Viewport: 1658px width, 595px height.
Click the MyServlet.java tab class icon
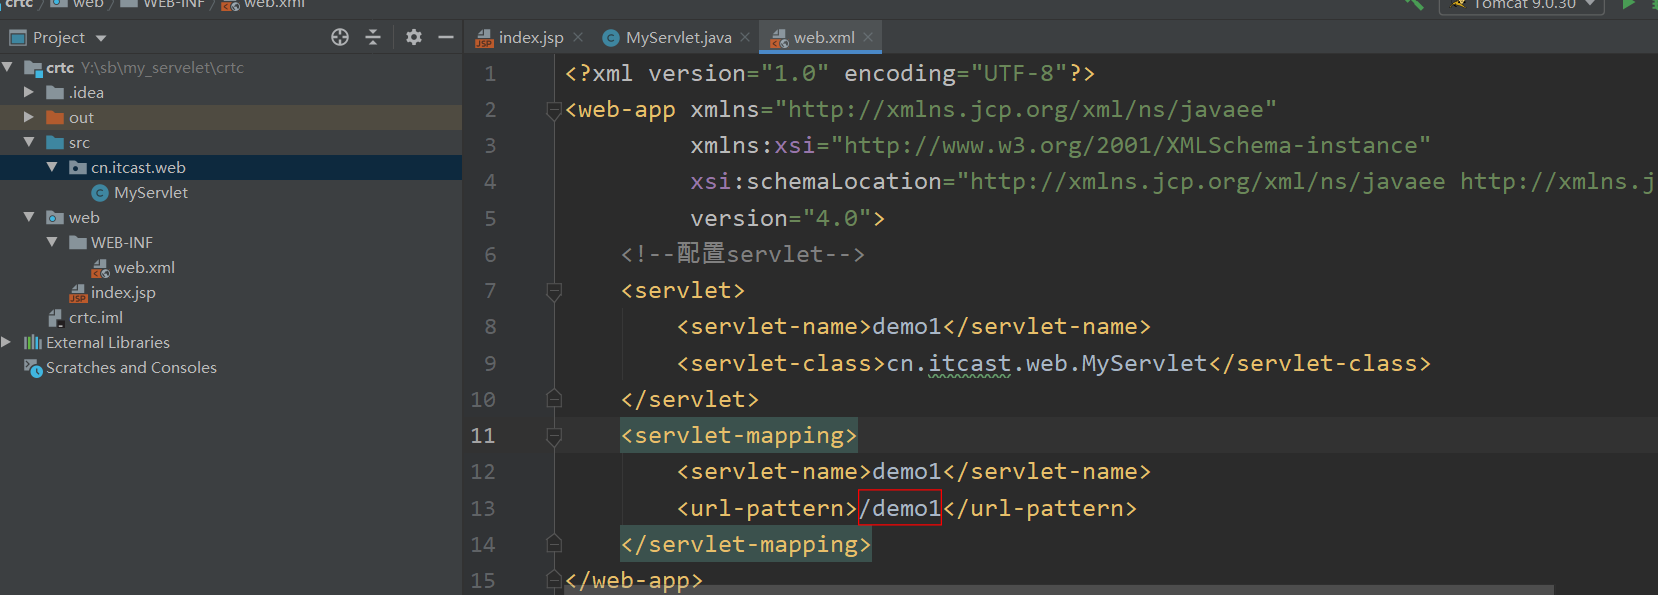pyautogui.click(x=611, y=38)
